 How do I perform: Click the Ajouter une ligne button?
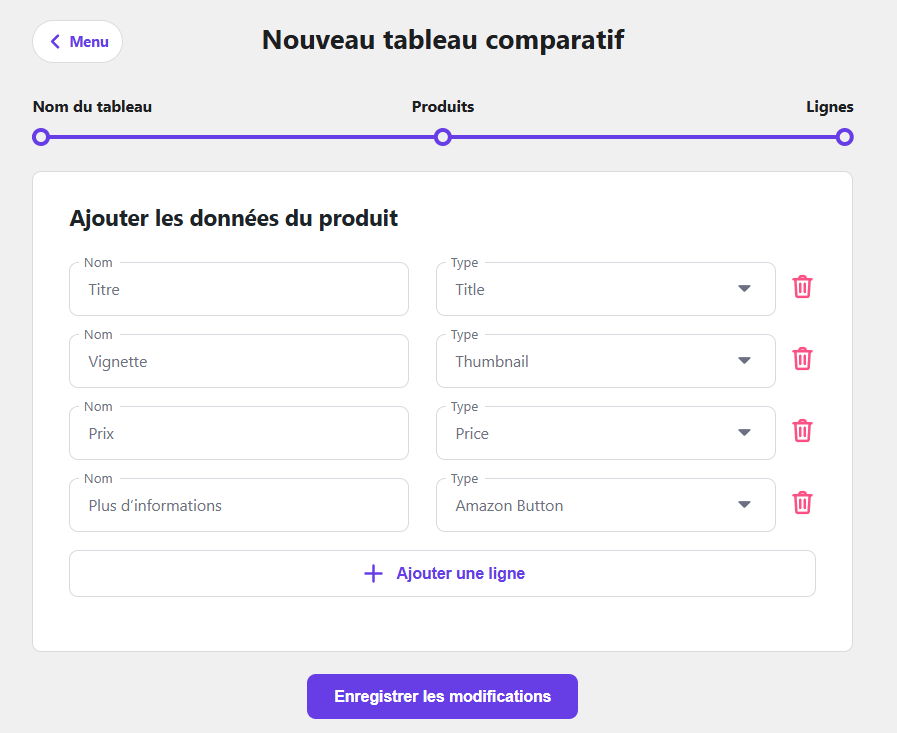pos(442,573)
